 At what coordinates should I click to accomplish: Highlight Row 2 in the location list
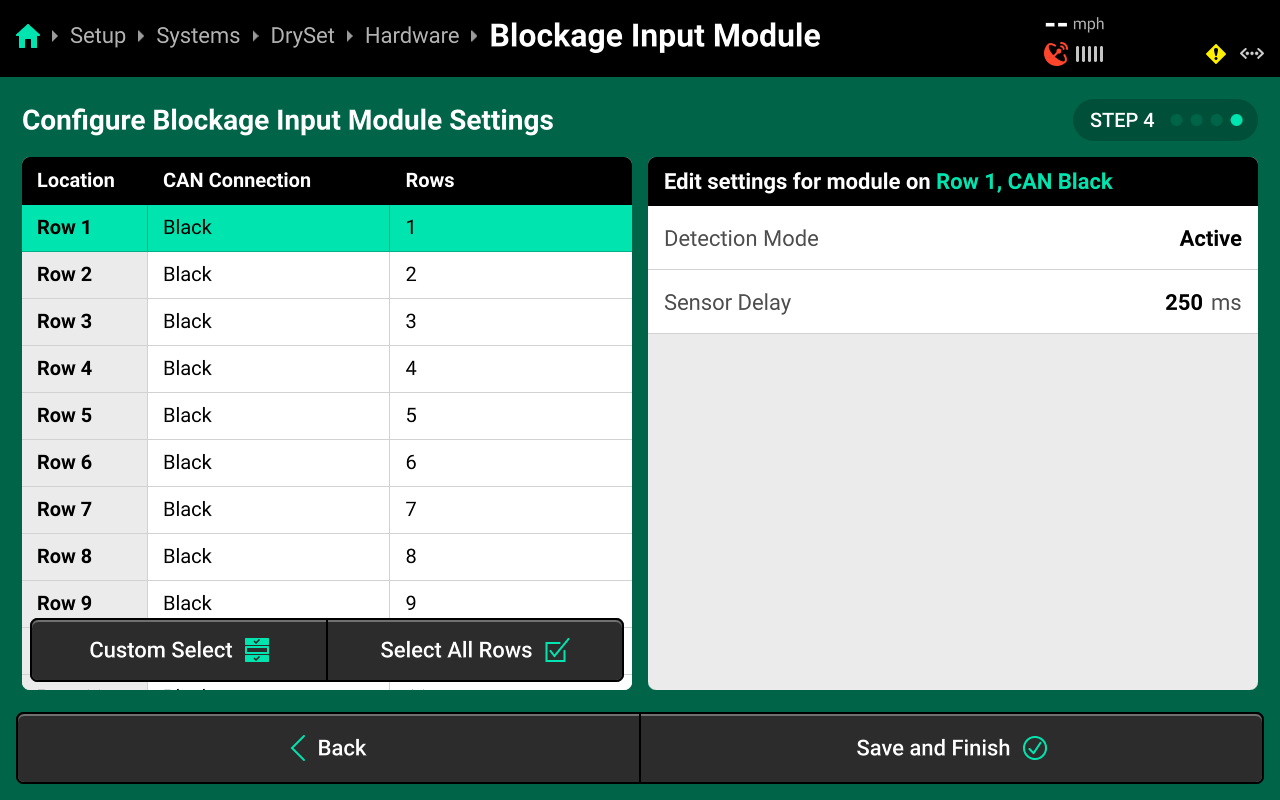coord(327,274)
